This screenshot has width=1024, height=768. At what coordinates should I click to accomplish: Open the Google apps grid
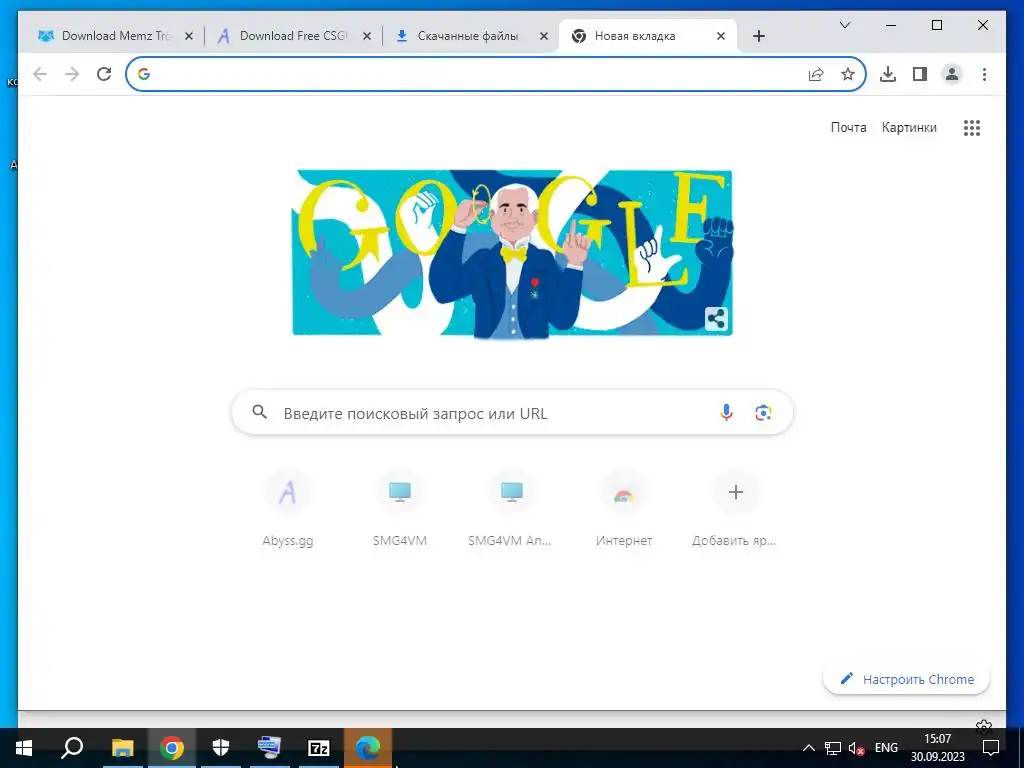[972, 127]
